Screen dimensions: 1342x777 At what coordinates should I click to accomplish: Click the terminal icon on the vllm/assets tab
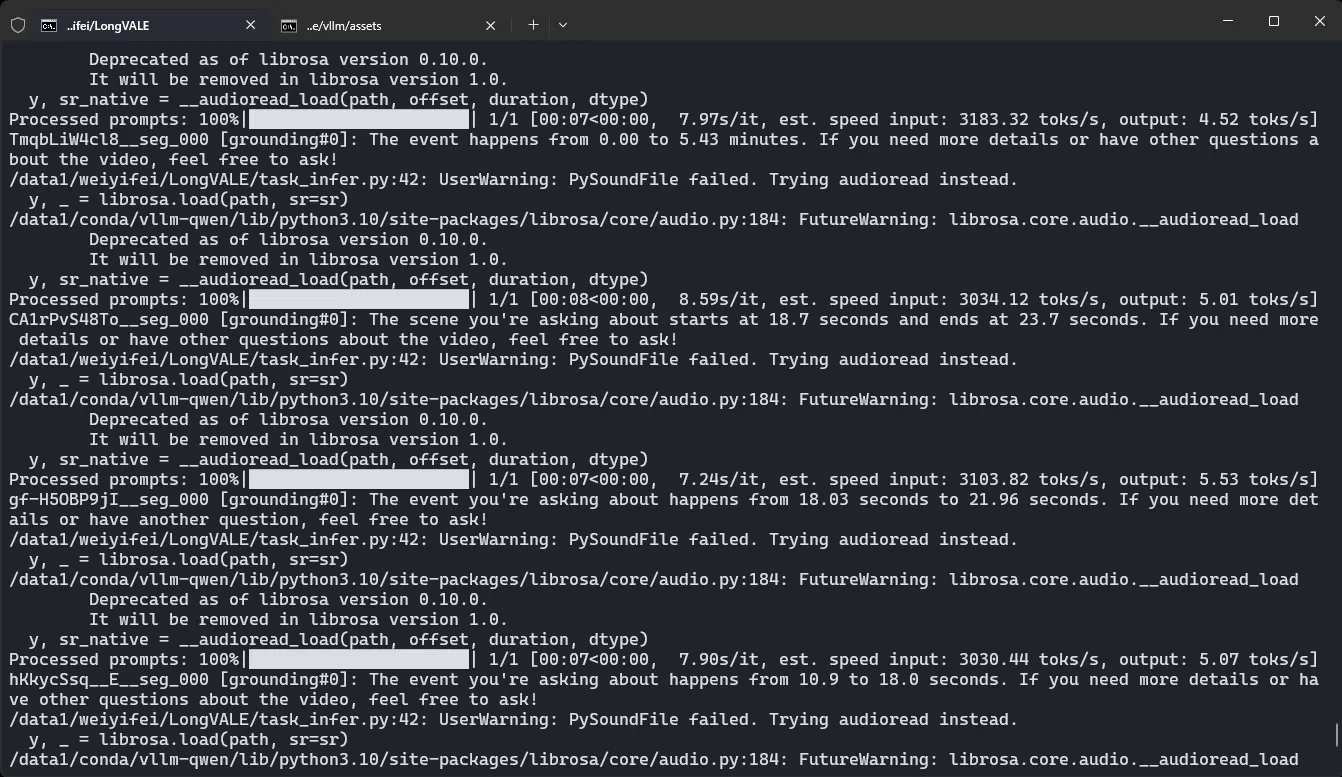(x=288, y=25)
